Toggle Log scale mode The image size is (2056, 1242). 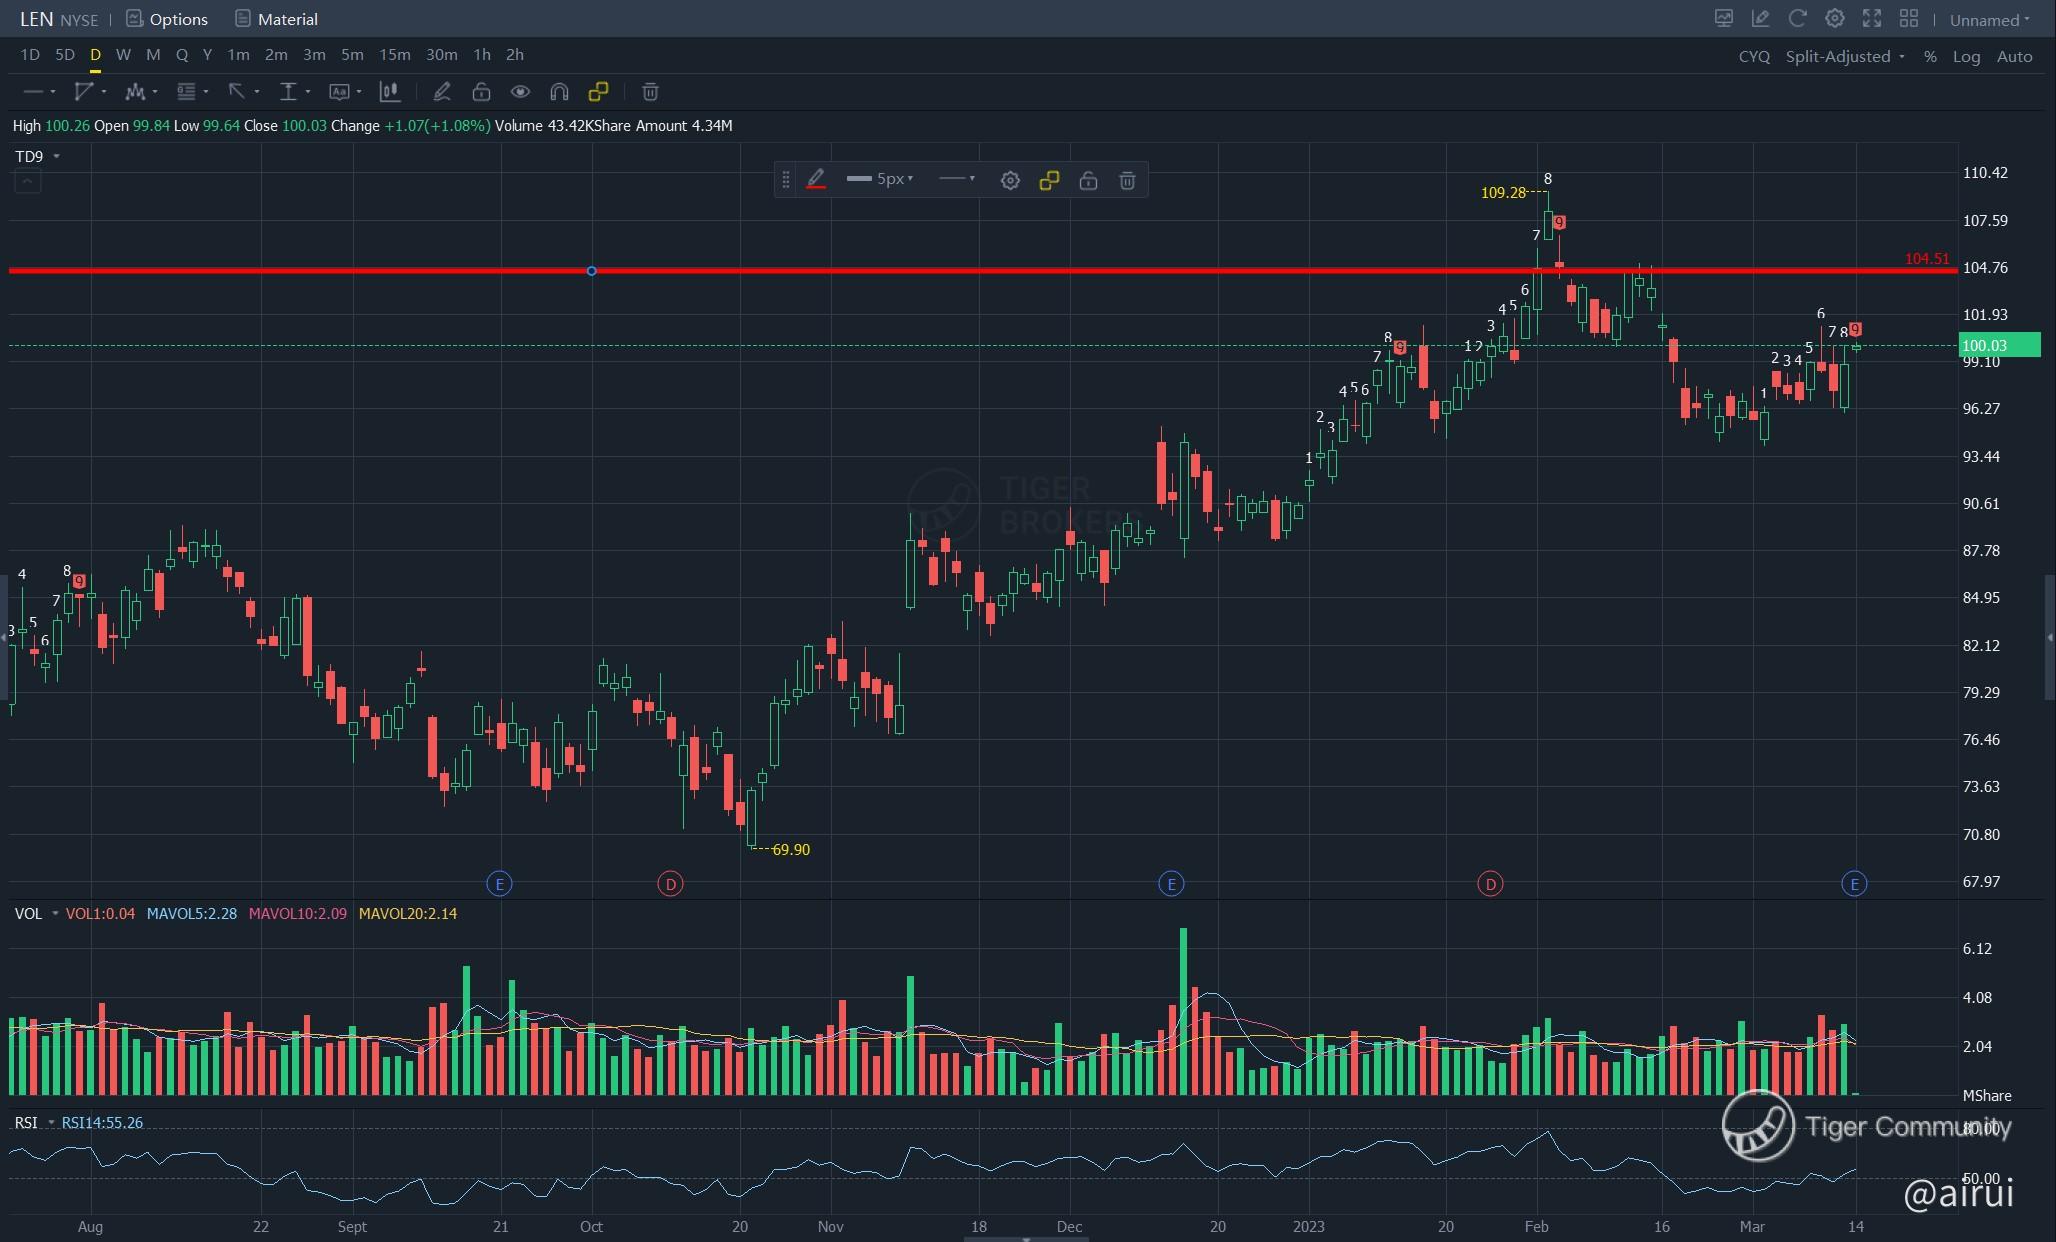(x=1965, y=56)
